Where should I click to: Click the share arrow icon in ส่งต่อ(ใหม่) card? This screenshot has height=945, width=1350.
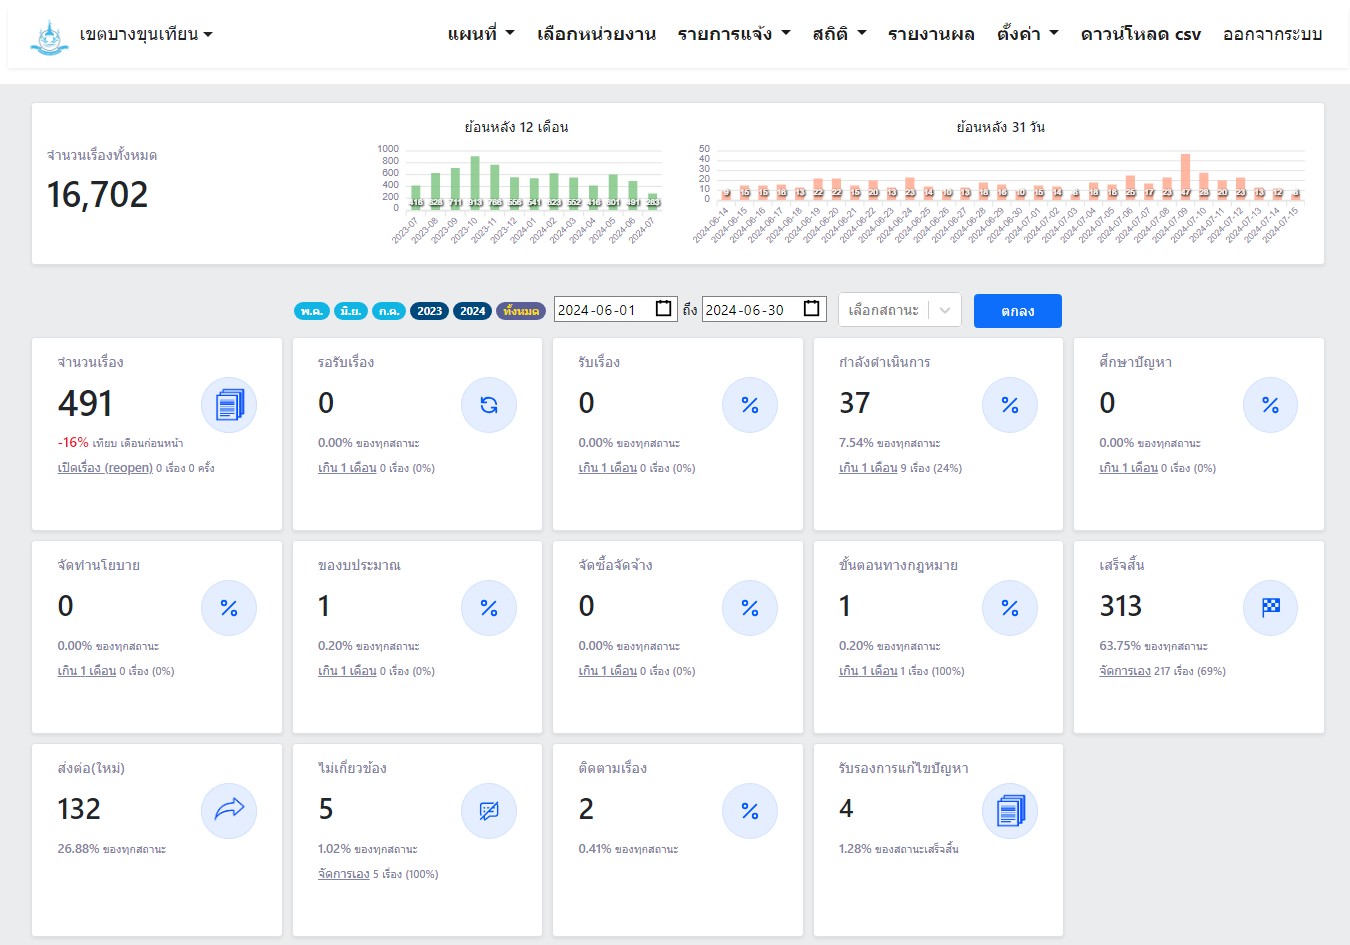pos(229,810)
